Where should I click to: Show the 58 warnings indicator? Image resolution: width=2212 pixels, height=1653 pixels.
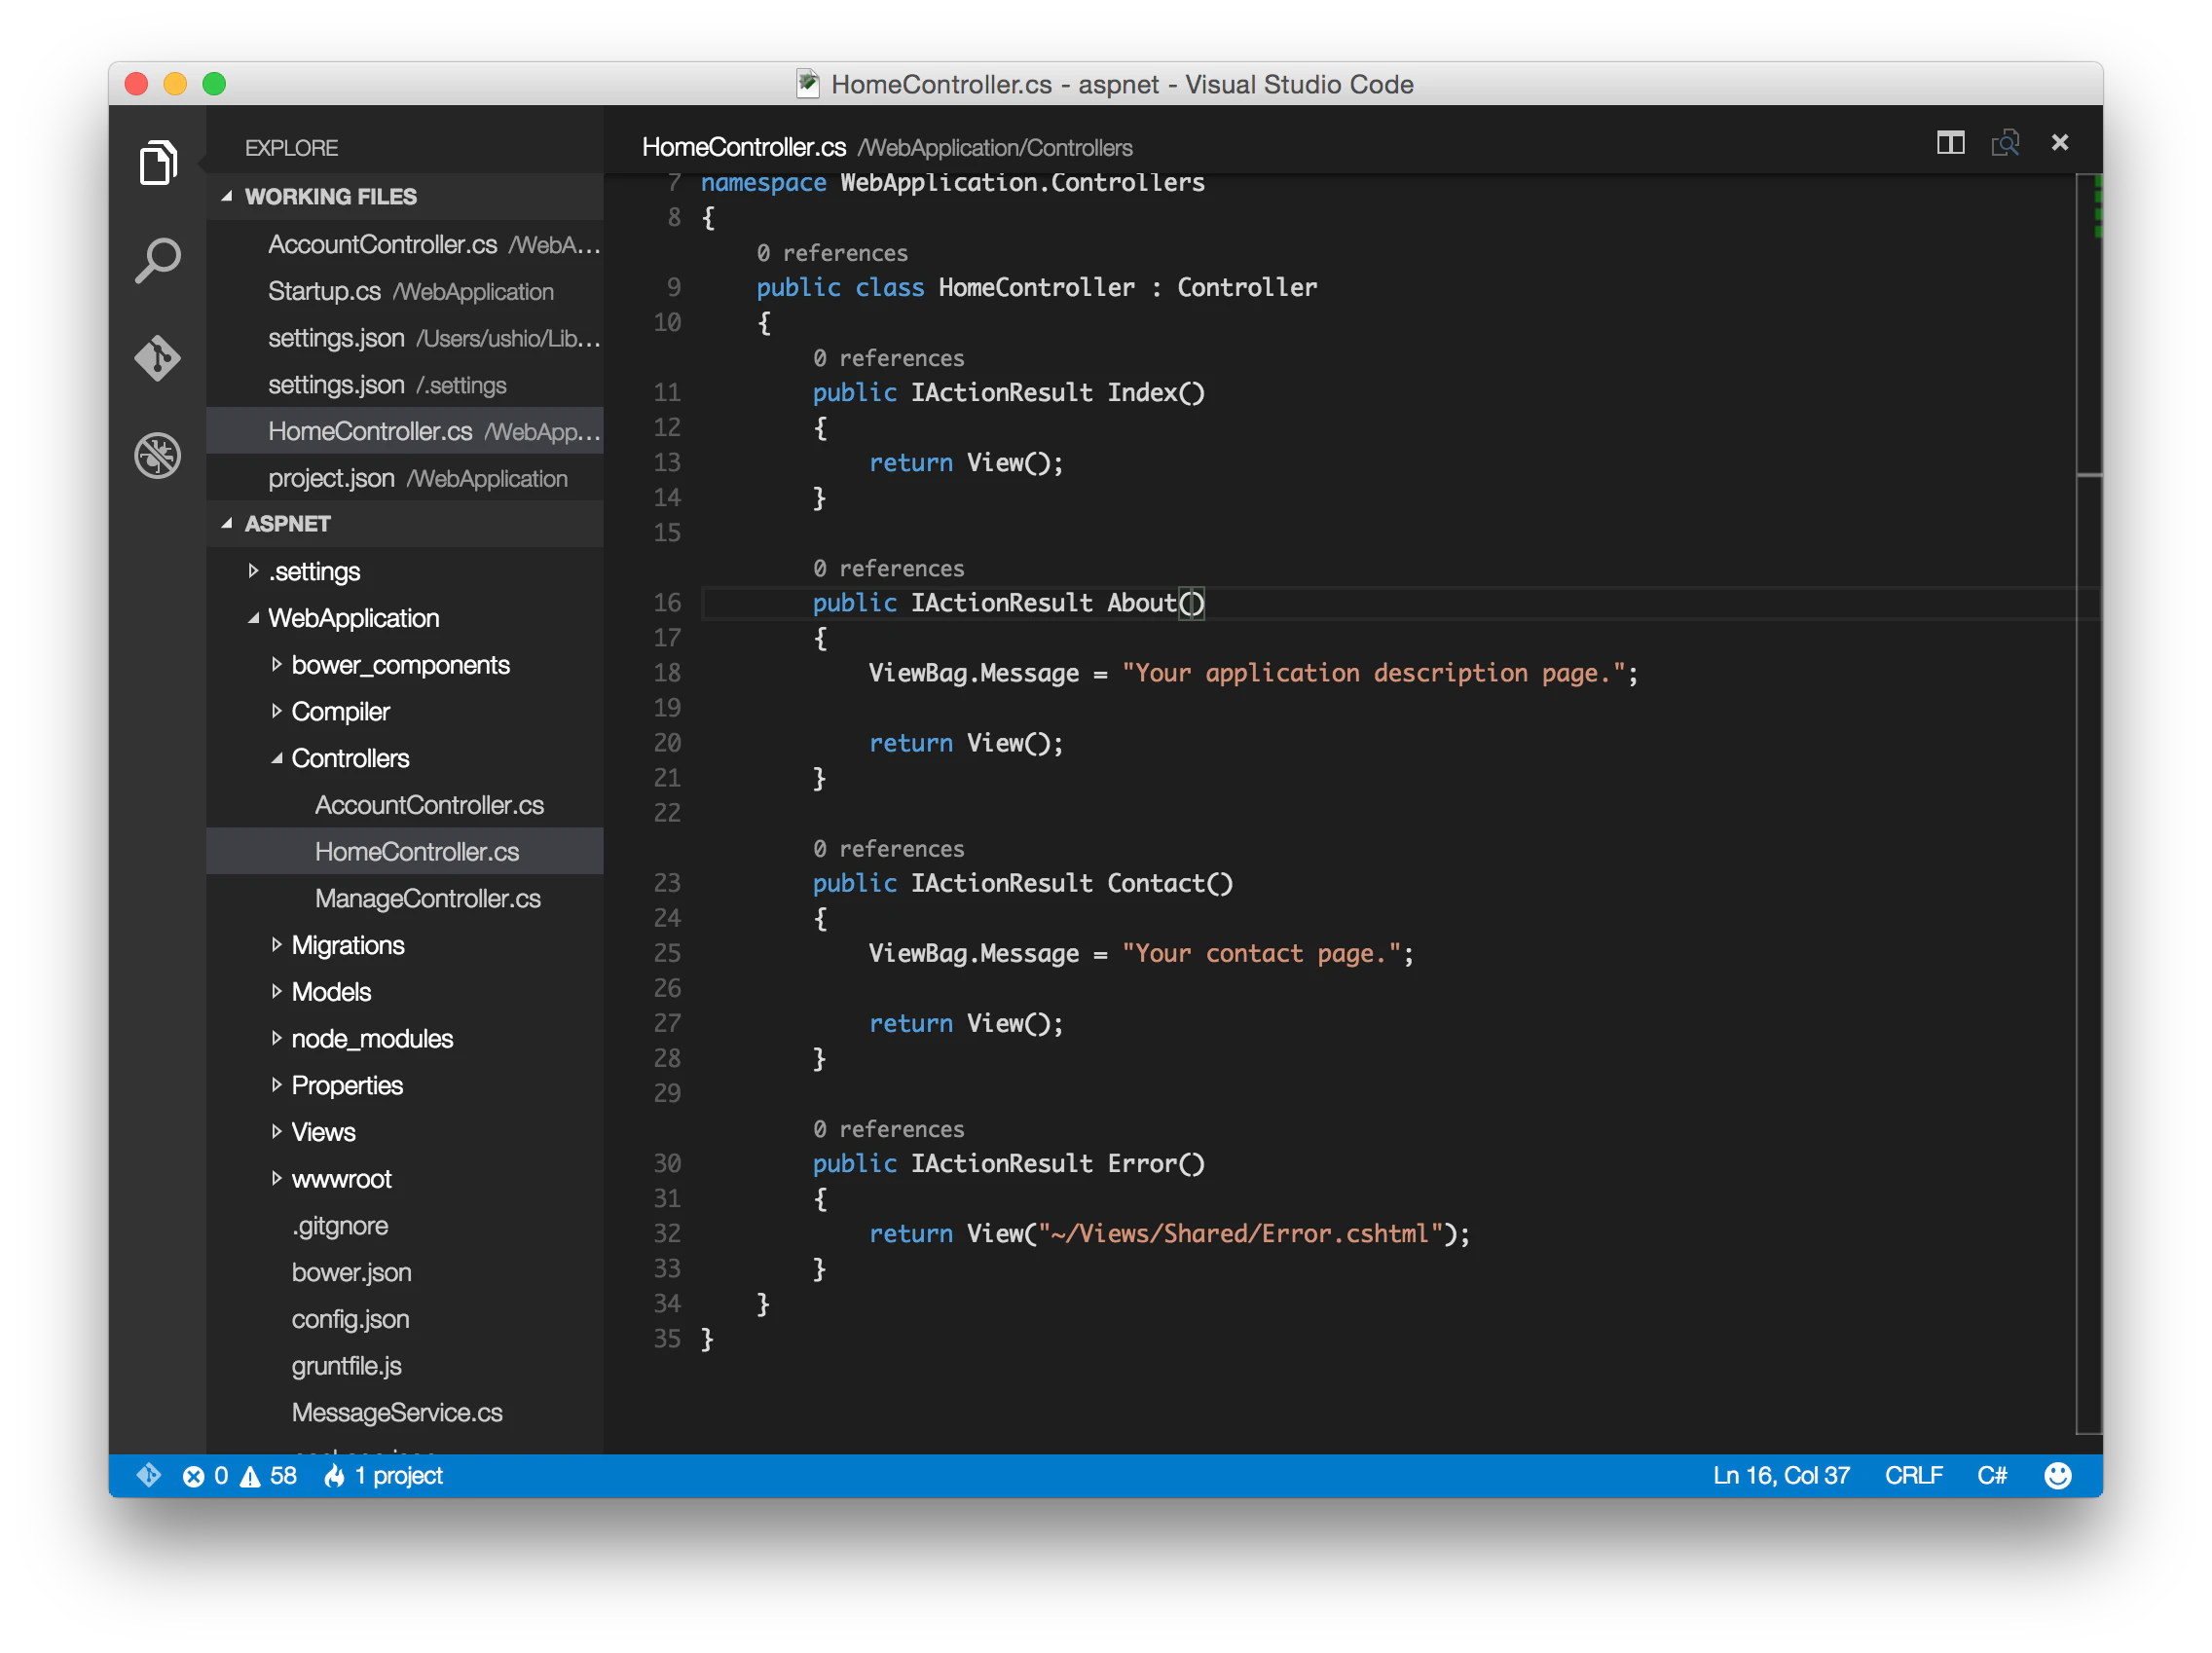pos(269,1476)
